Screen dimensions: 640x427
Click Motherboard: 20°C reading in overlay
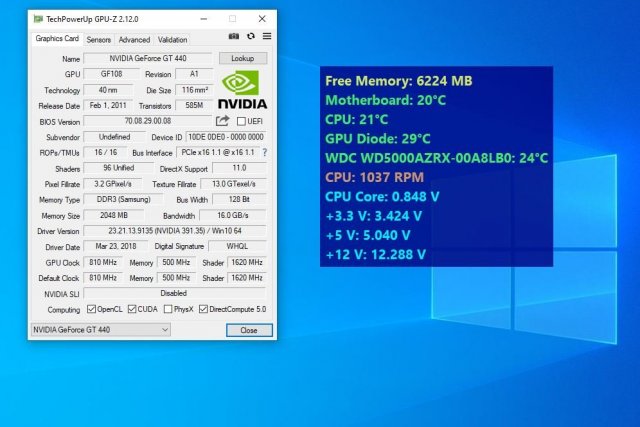pos(385,100)
